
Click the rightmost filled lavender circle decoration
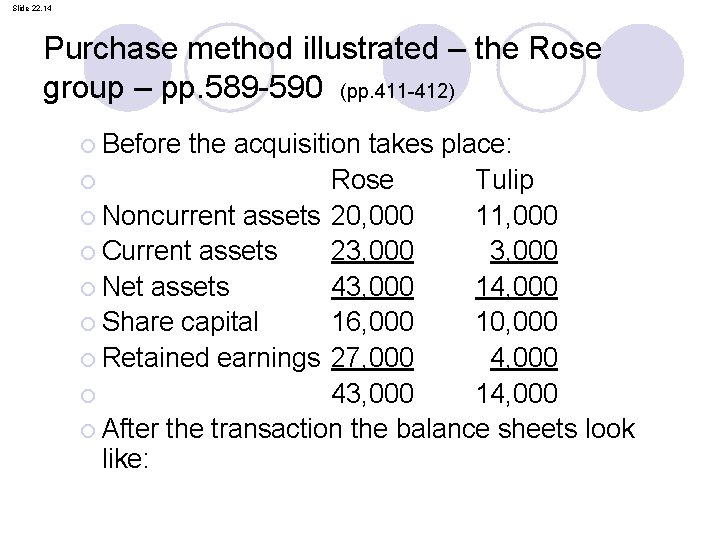(640, 67)
